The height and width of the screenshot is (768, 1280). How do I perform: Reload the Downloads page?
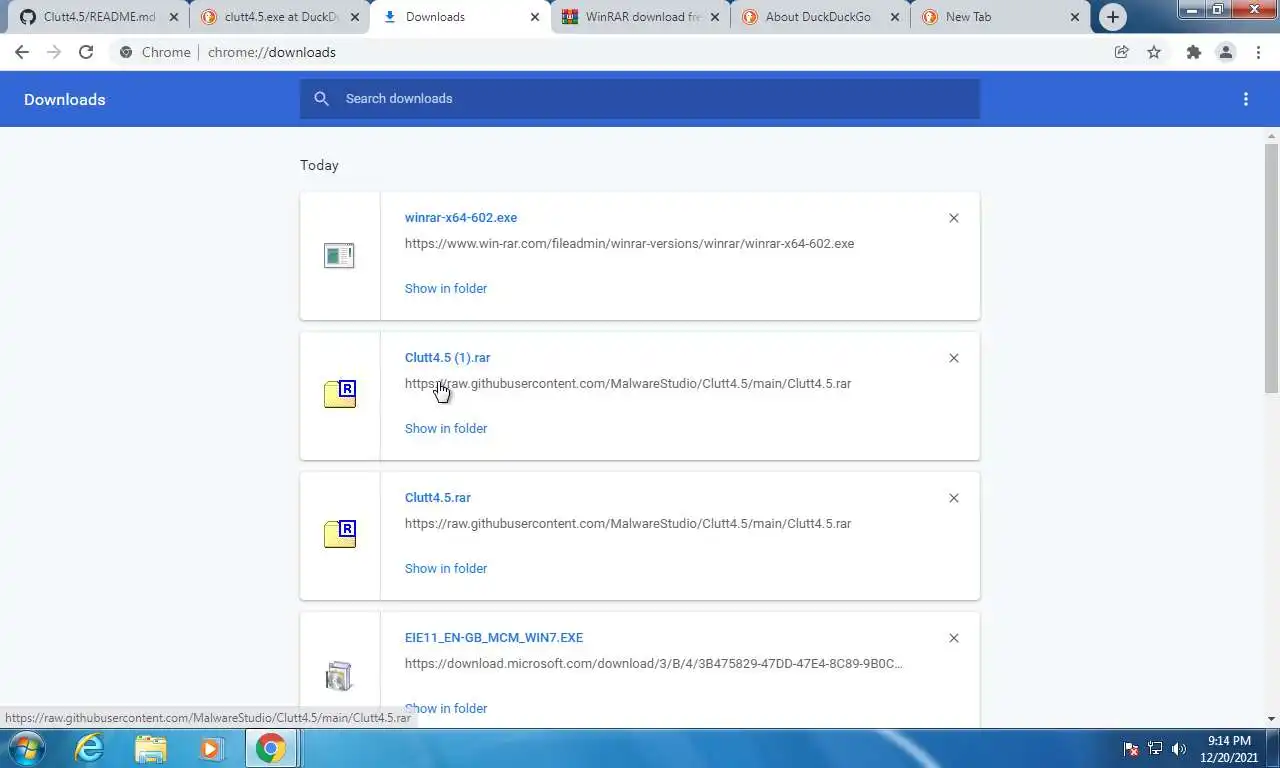pyautogui.click(x=86, y=52)
